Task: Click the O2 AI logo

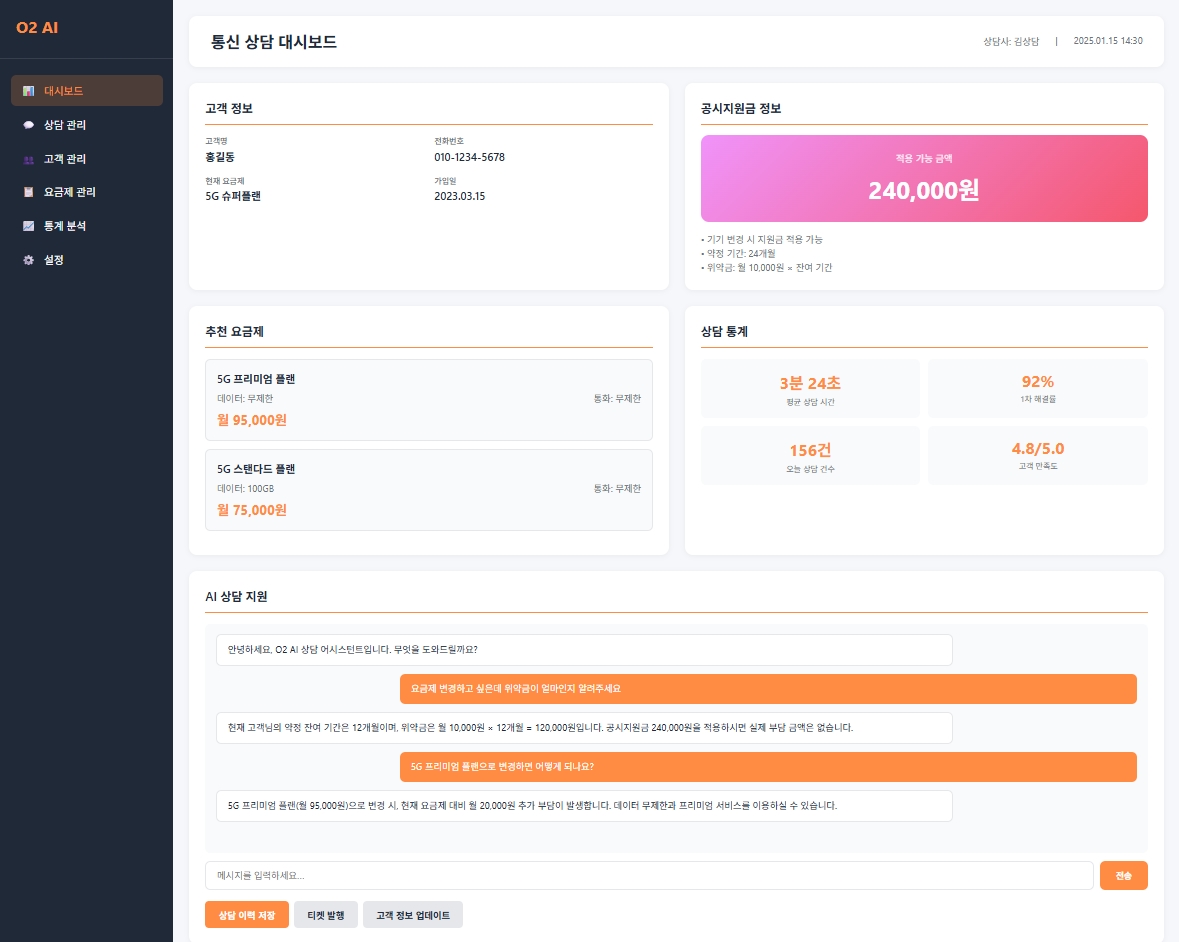Action: pyautogui.click(x=37, y=28)
